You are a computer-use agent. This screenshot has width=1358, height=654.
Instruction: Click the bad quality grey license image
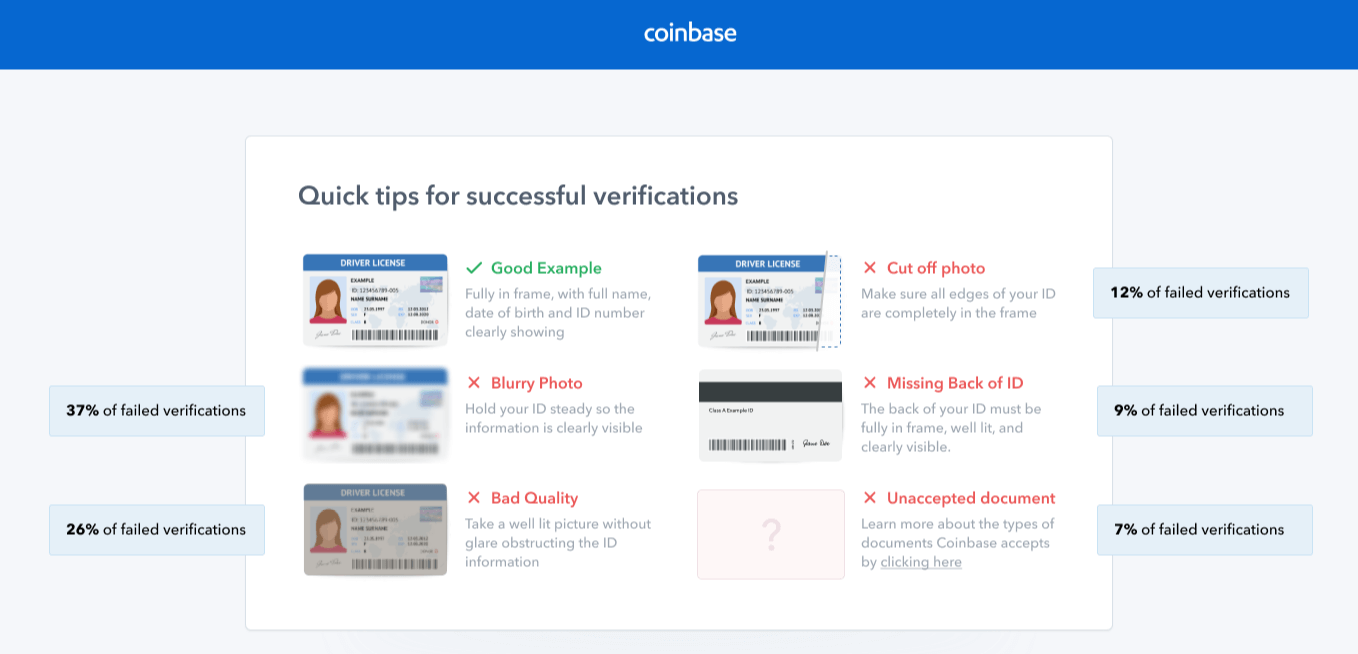pyautogui.click(x=375, y=530)
